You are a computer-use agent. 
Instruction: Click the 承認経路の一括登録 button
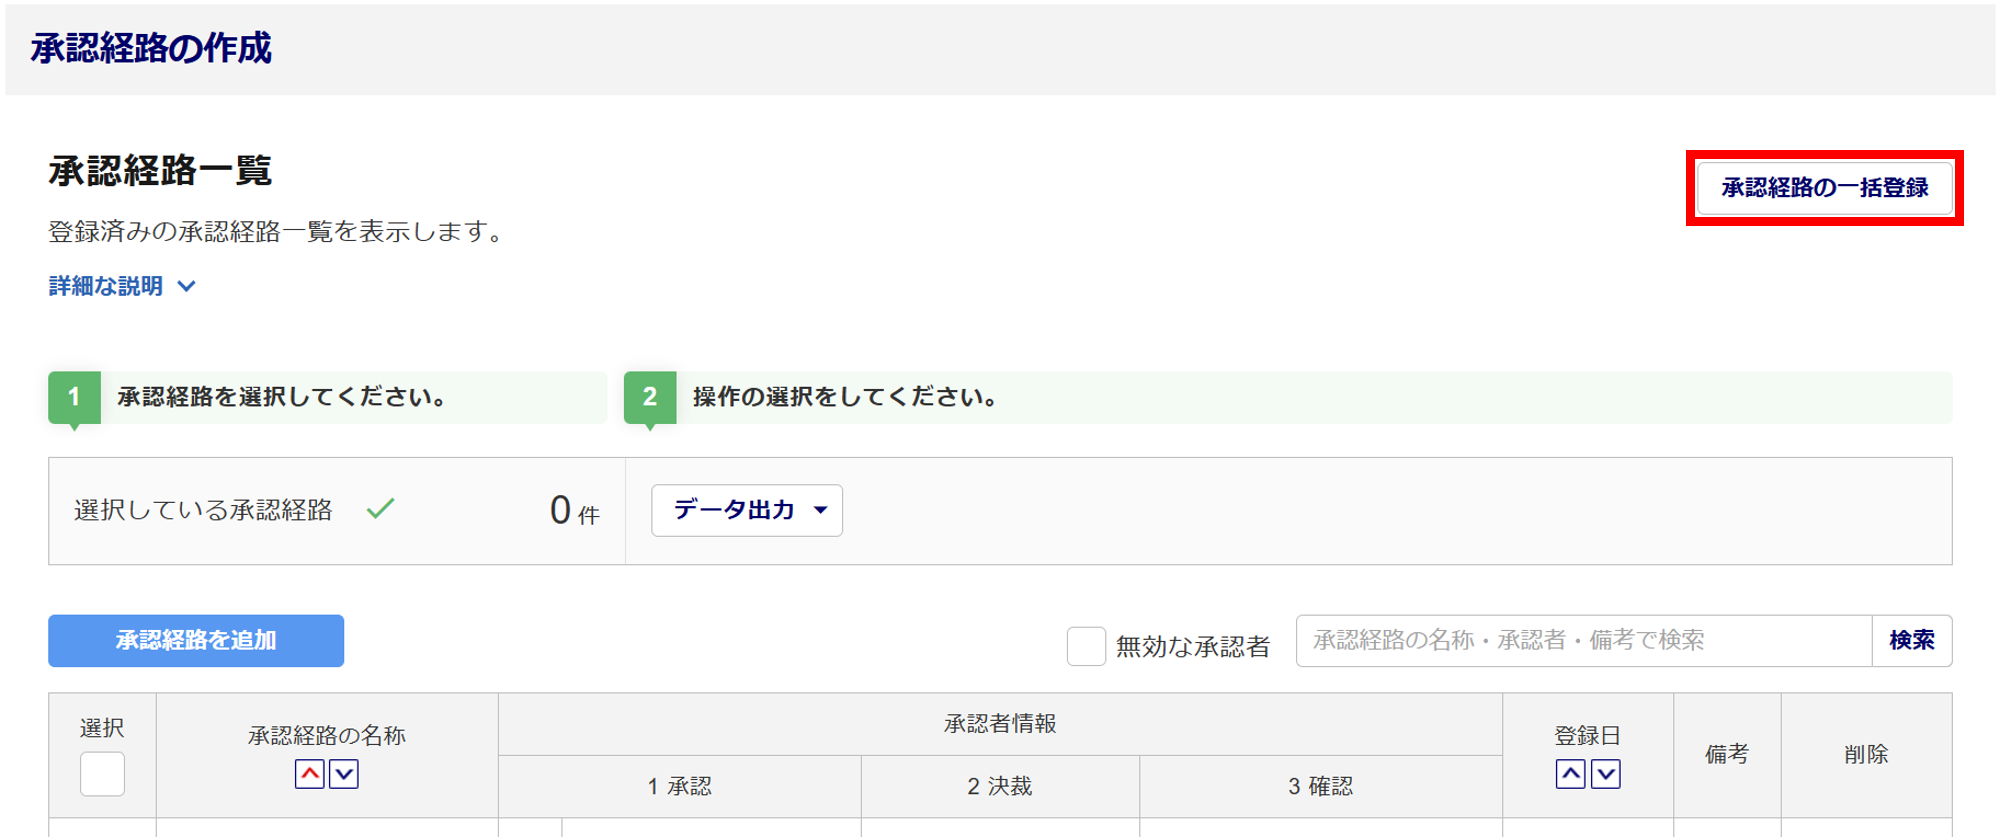click(1824, 188)
